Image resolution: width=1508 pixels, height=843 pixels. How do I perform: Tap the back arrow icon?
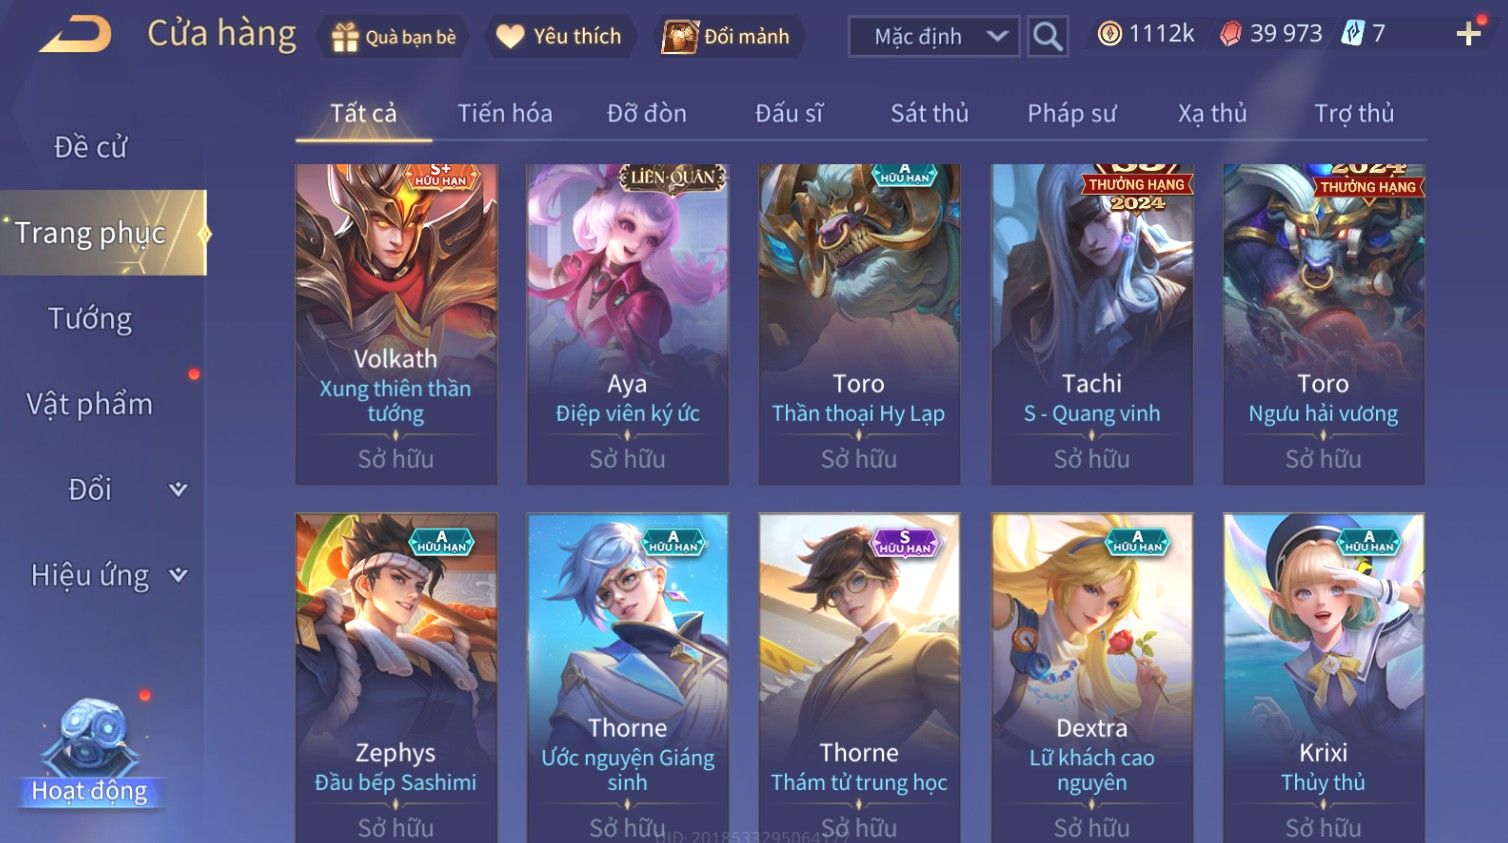75,34
